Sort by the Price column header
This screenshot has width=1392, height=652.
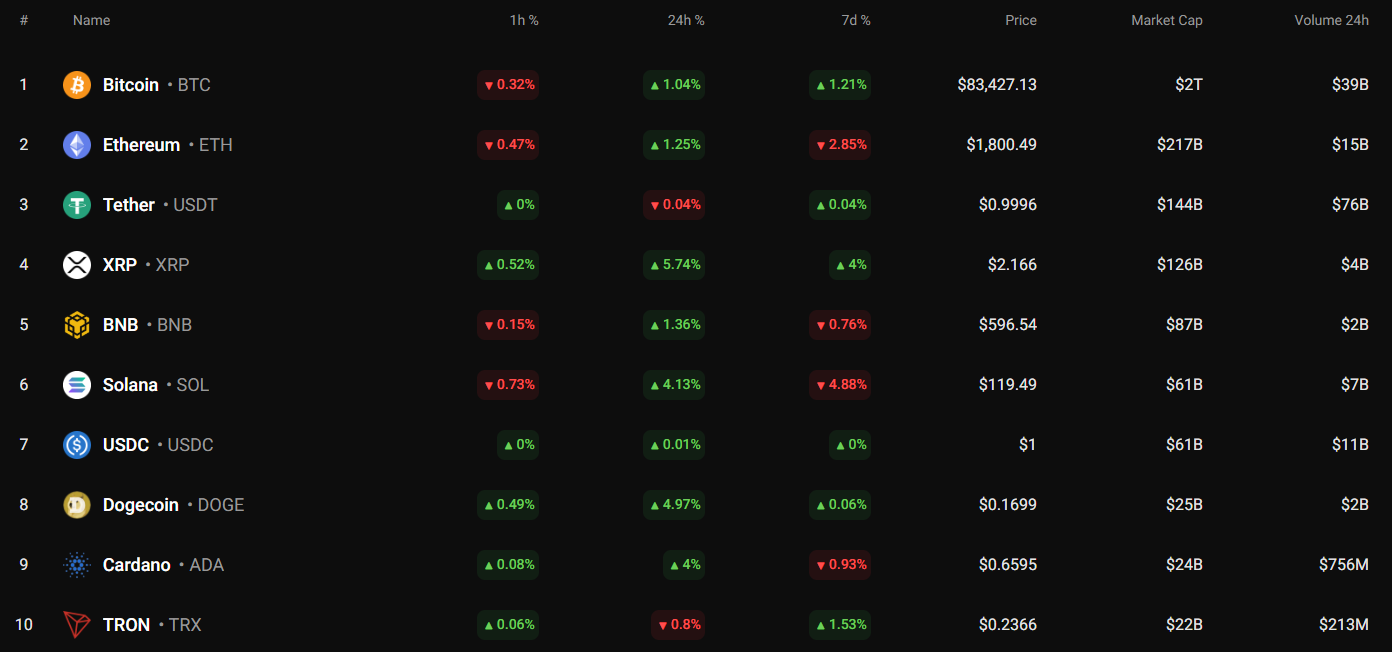pos(1021,20)
